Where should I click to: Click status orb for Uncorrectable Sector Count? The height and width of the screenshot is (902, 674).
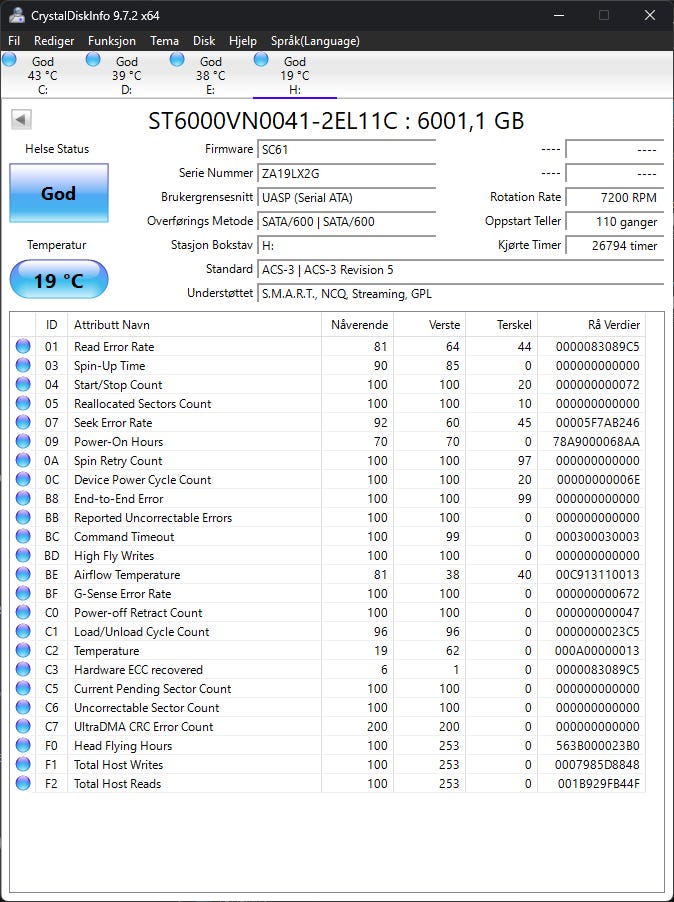[x=23, y=707]
